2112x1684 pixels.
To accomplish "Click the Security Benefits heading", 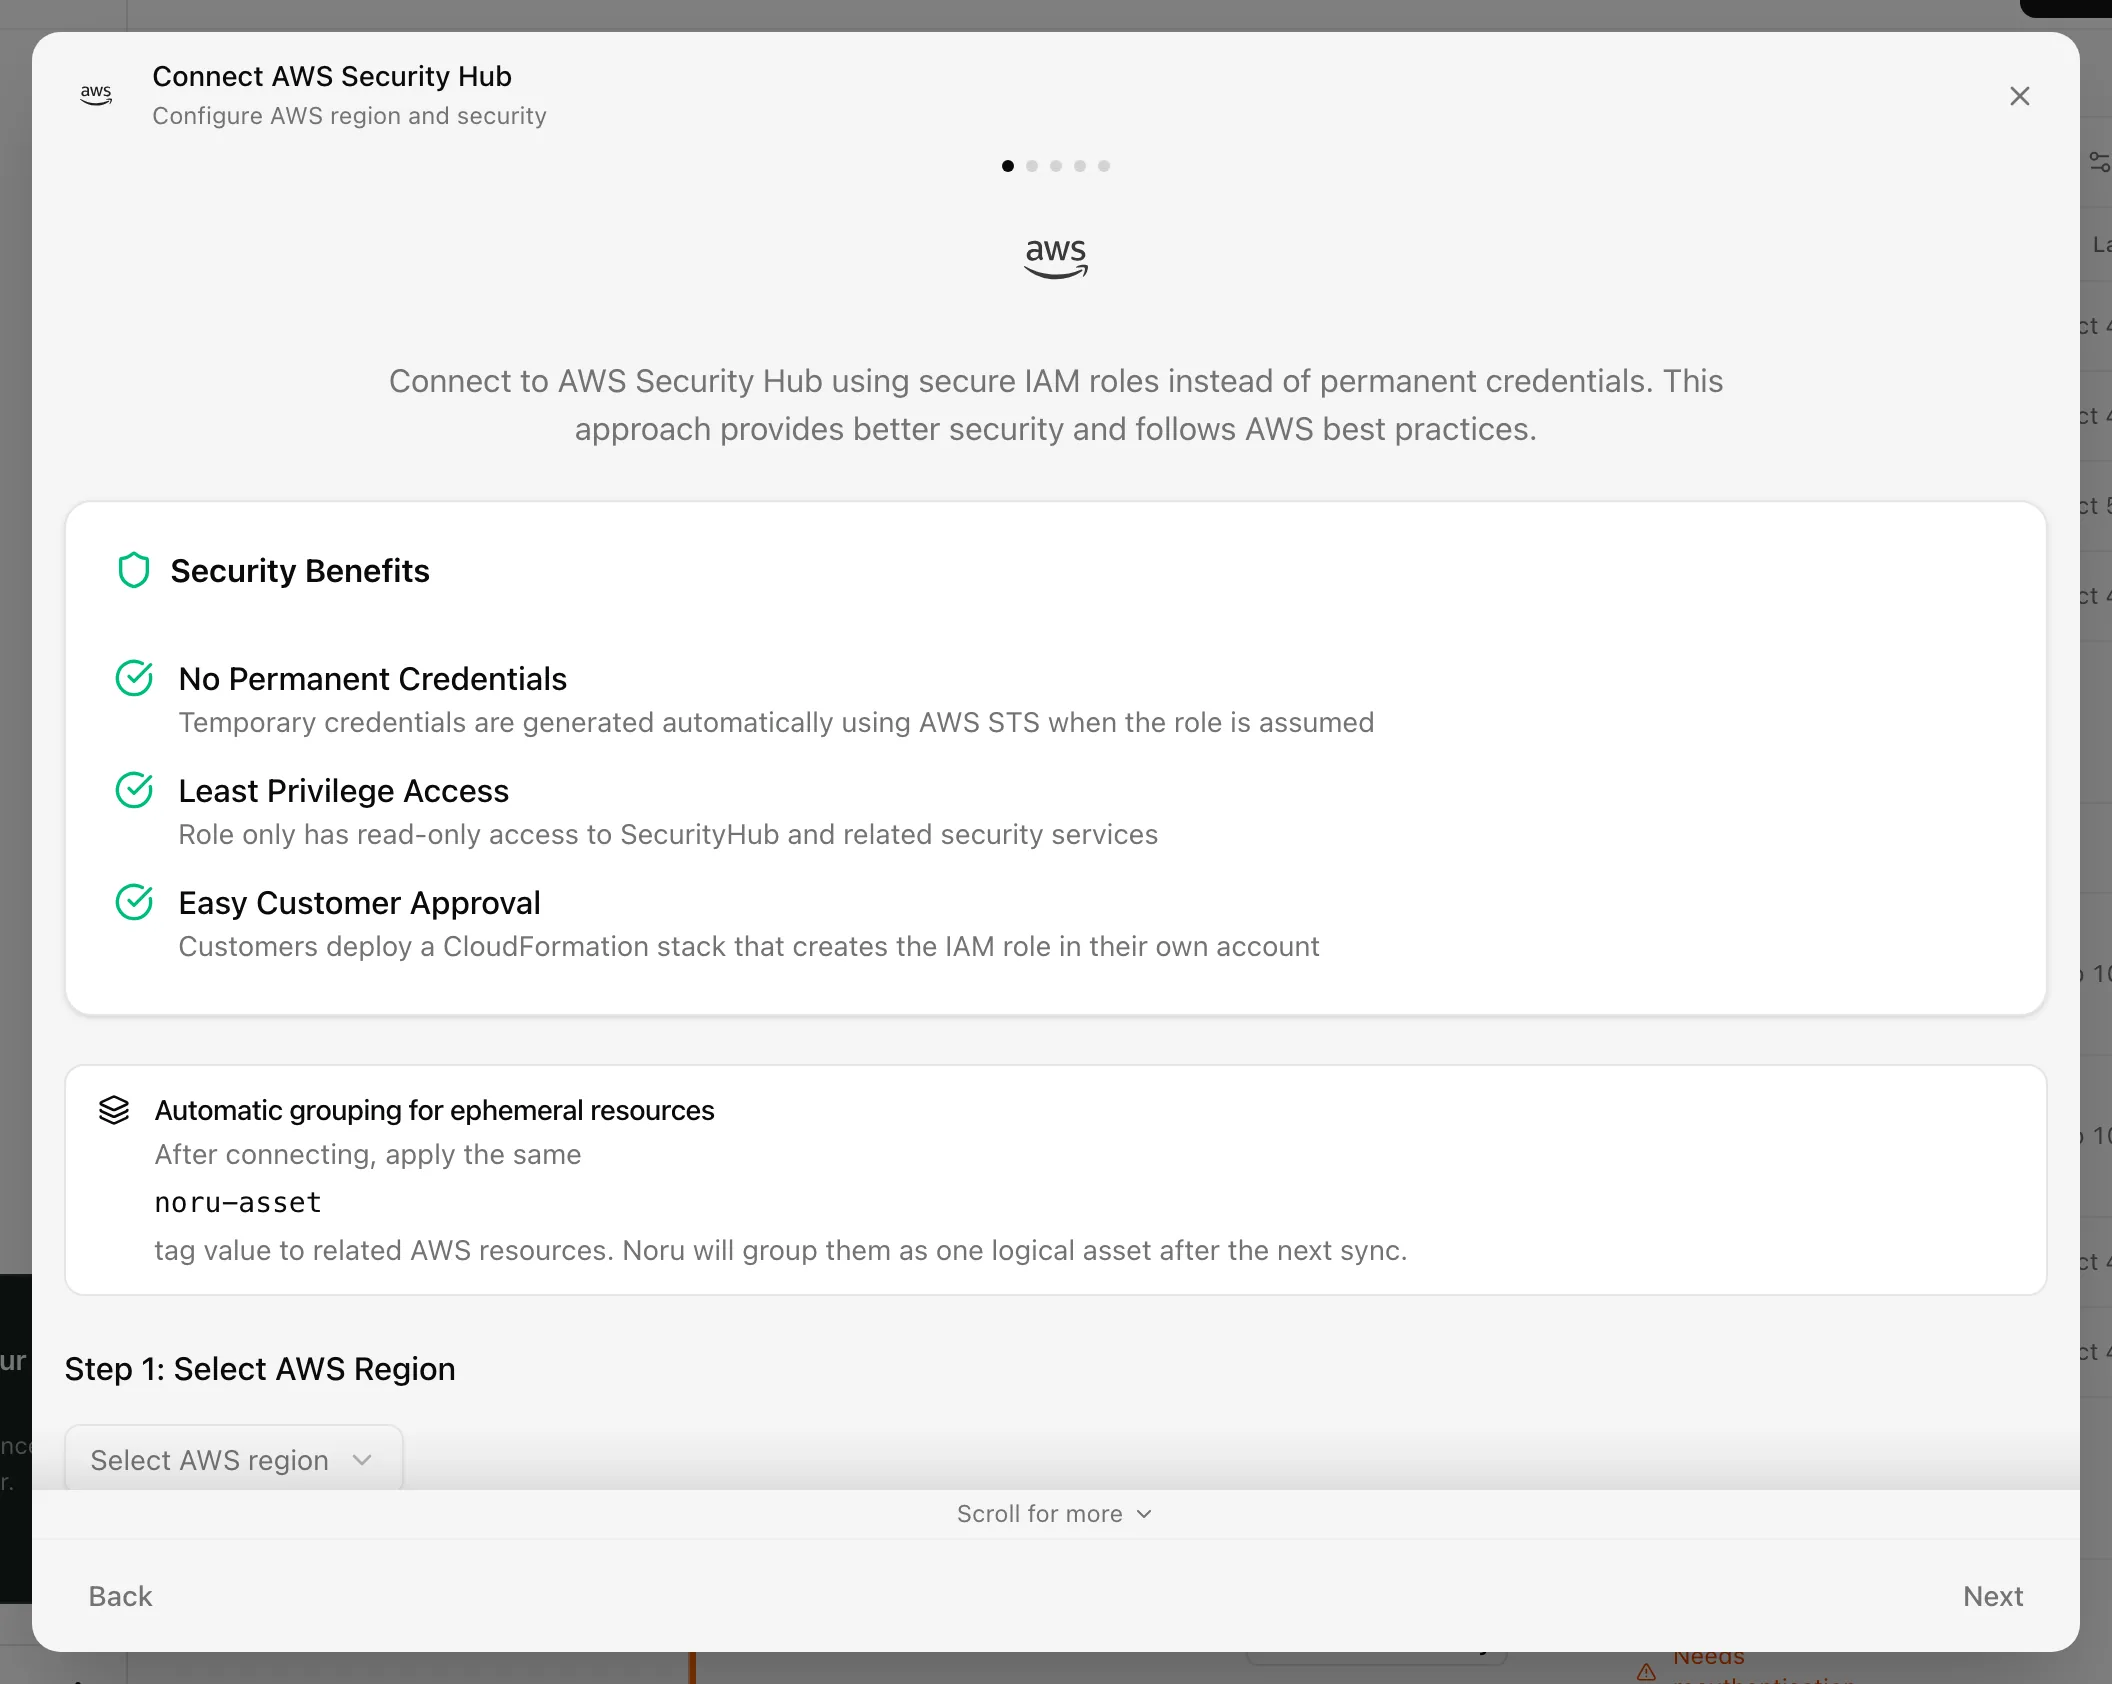I will point(300,570).
